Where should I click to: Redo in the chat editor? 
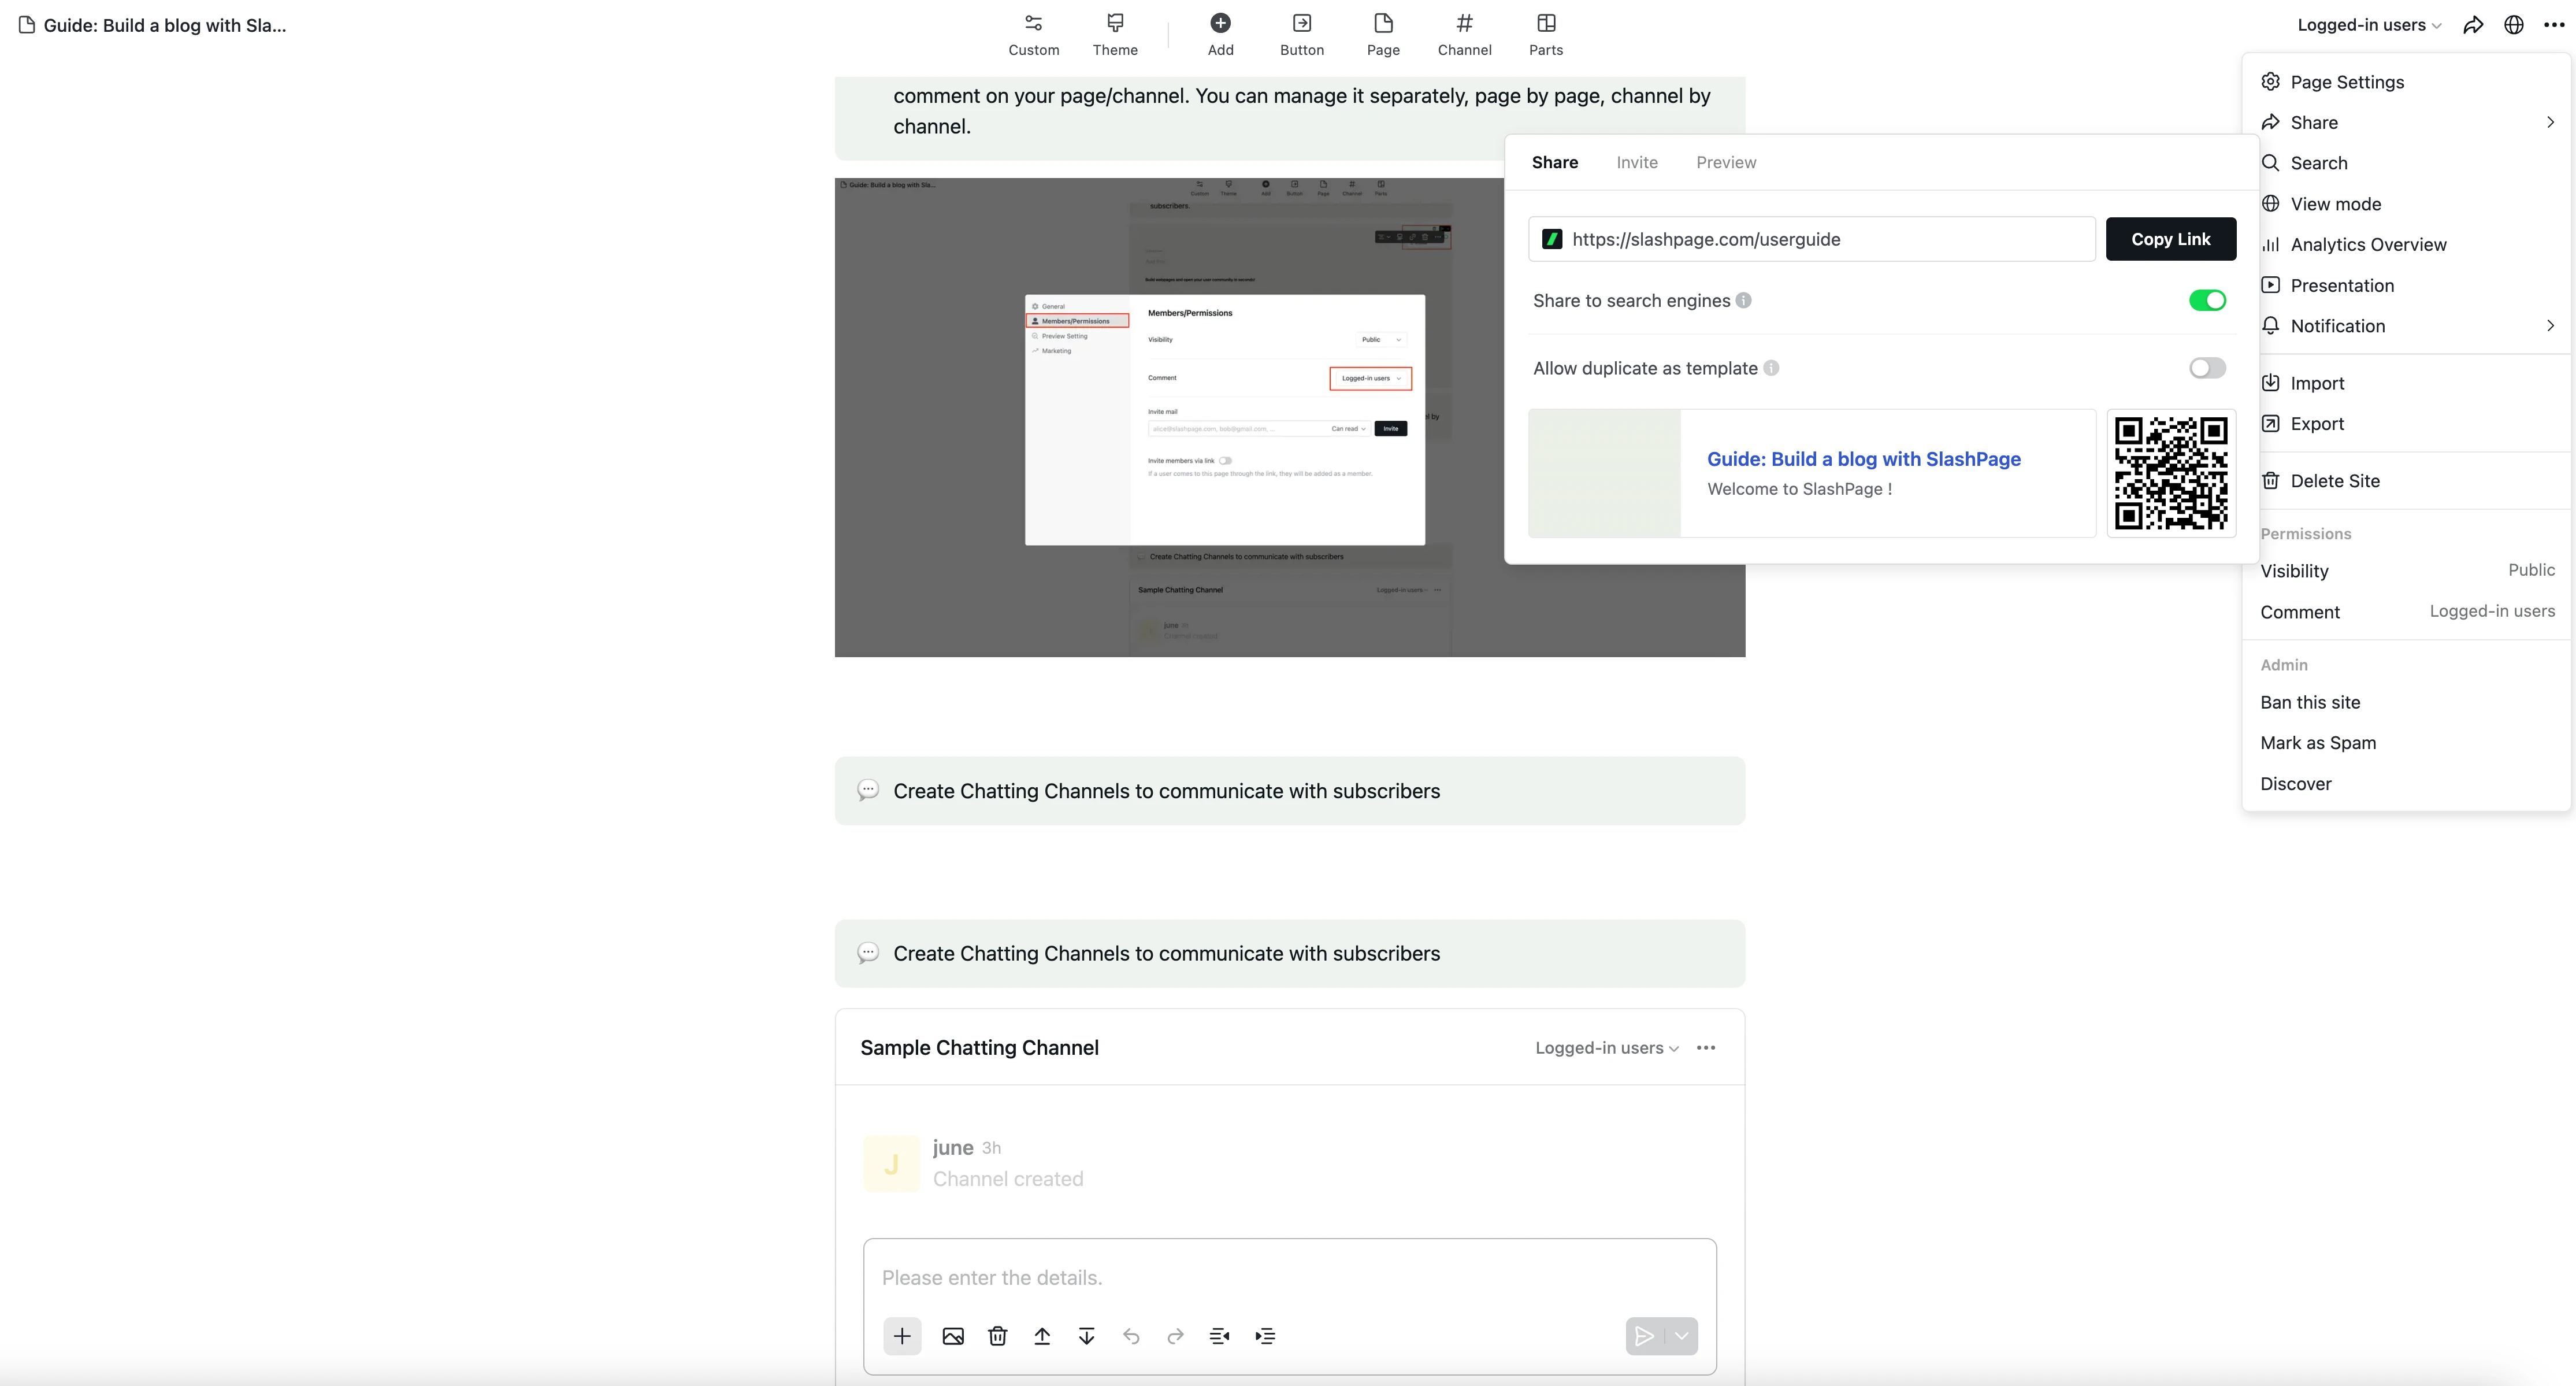(1175, 1336)
